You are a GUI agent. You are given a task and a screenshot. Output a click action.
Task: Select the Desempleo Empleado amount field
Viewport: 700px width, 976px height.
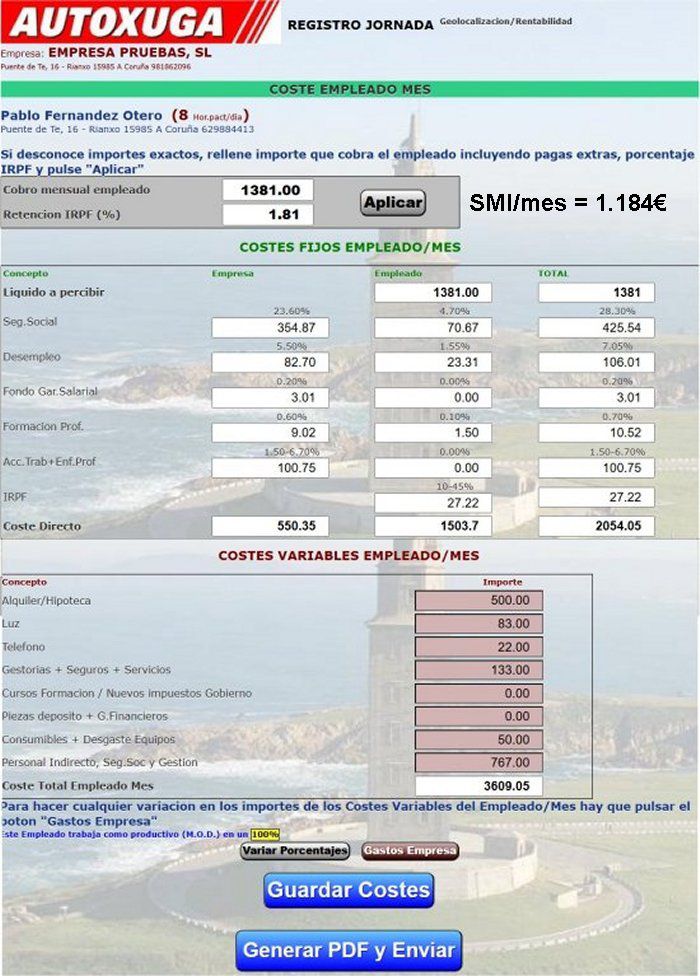433,363
